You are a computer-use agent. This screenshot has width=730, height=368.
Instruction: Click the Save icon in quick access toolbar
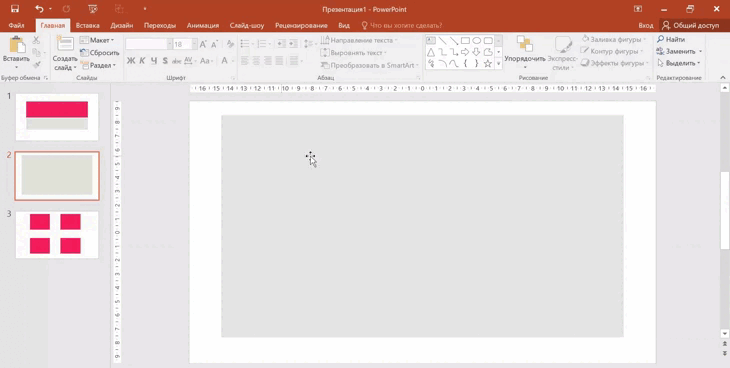15,9
